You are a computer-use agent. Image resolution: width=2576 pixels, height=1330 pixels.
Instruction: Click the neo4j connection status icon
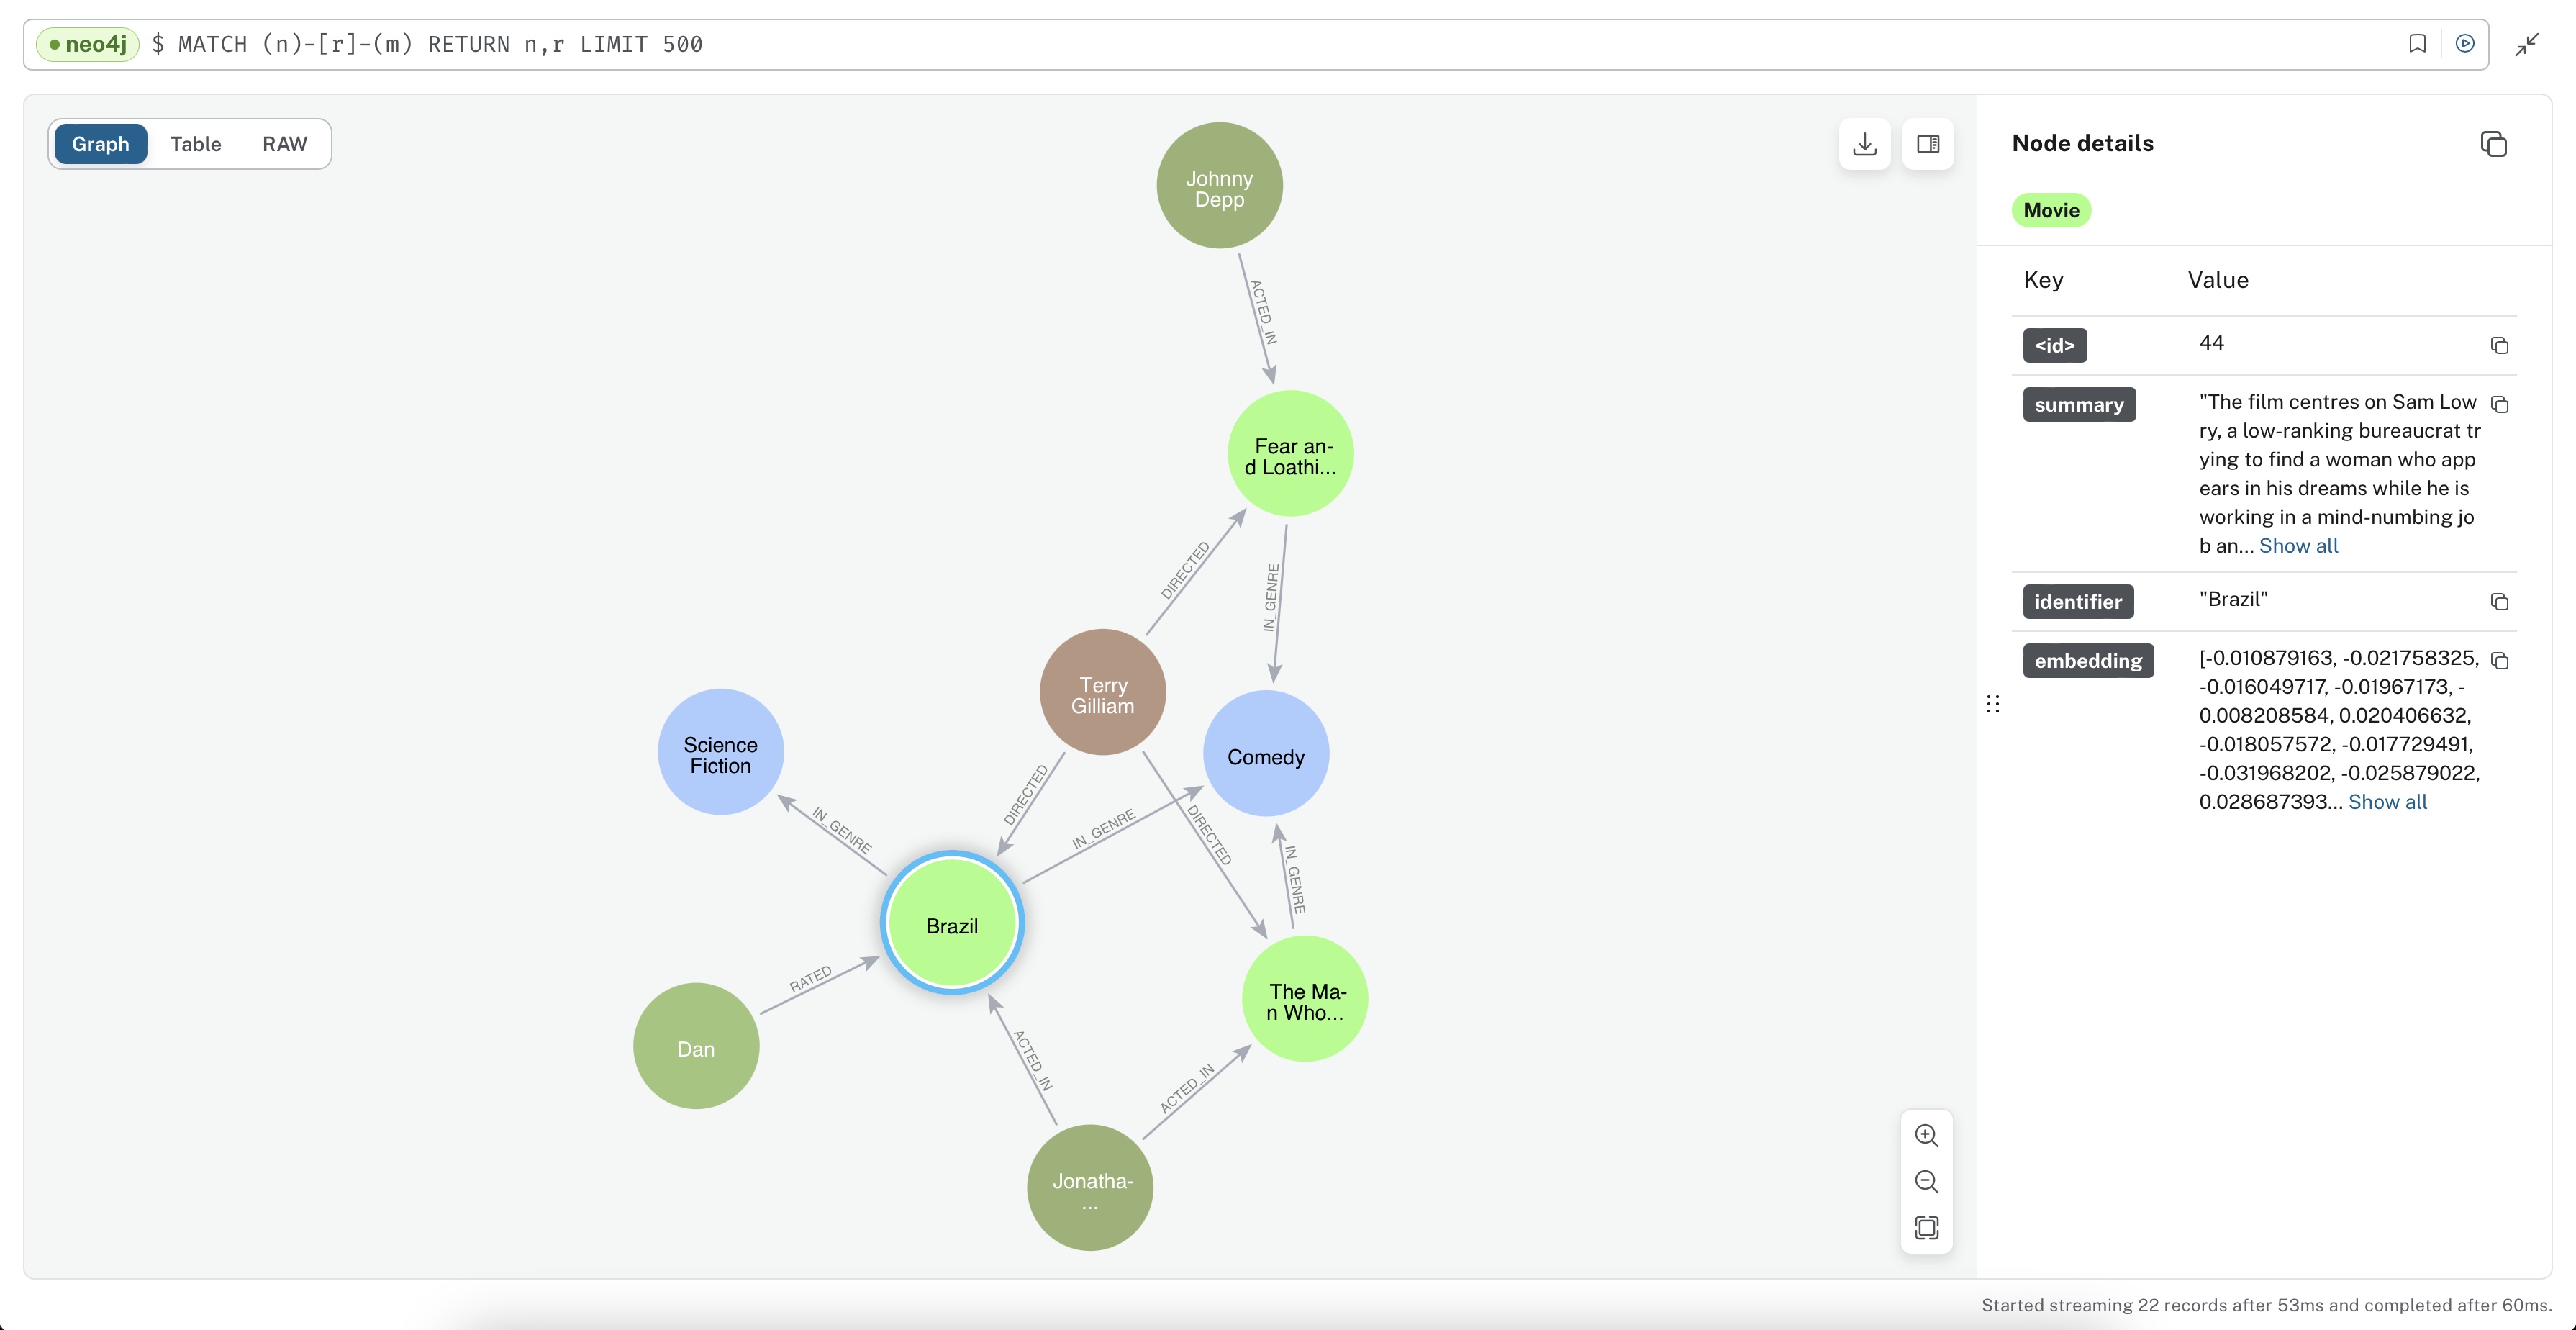(x=51, y=44)
